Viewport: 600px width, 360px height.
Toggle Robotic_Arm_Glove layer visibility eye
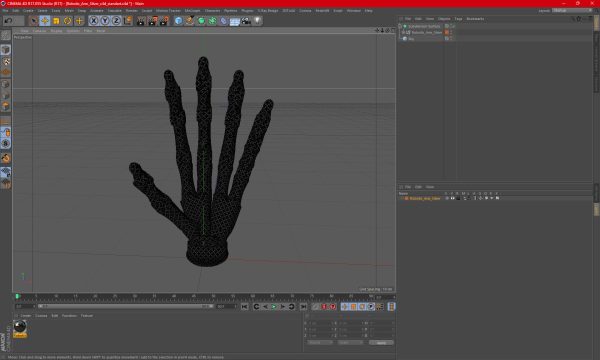point(452,198)
